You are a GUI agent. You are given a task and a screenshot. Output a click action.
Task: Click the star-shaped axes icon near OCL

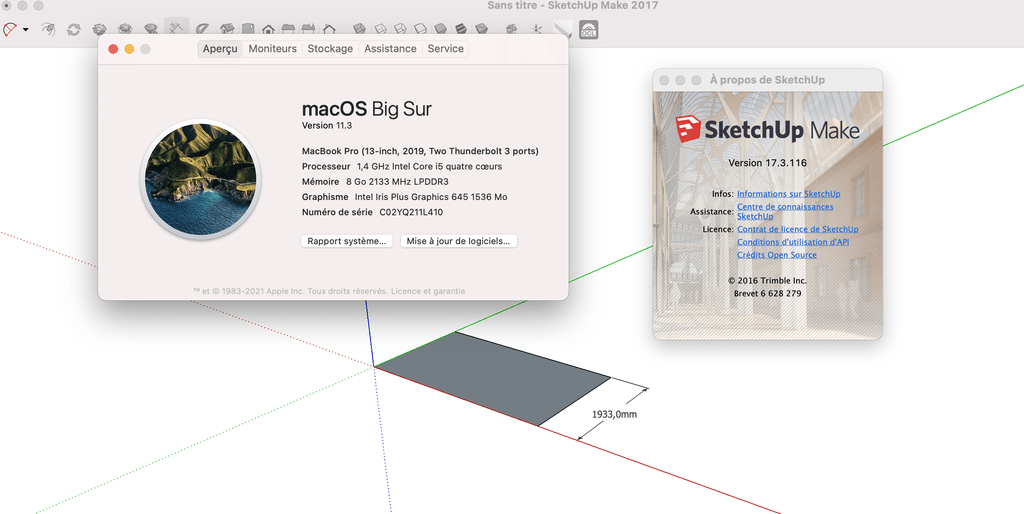click(537, 29)
